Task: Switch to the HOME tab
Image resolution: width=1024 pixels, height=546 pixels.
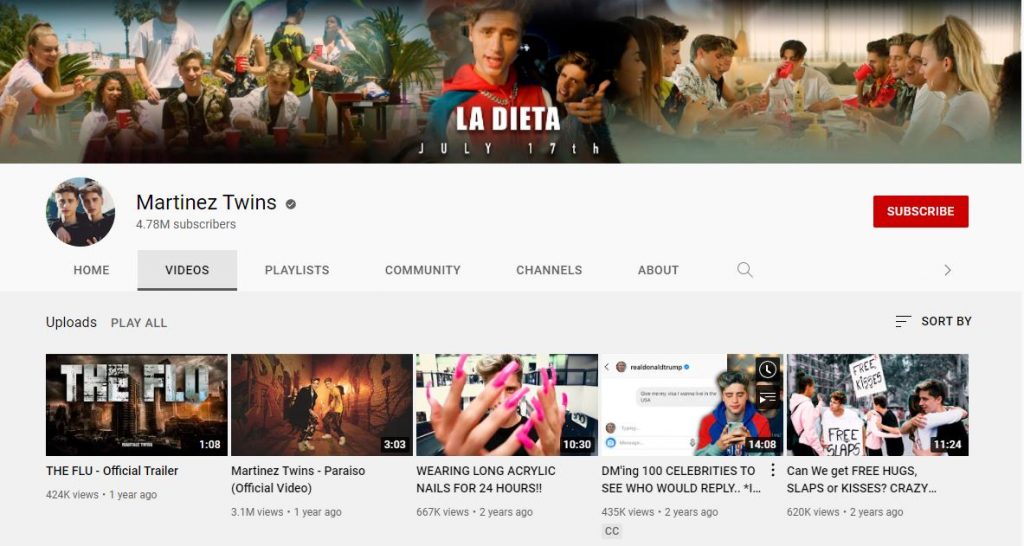Action: (x=91, y=270)
